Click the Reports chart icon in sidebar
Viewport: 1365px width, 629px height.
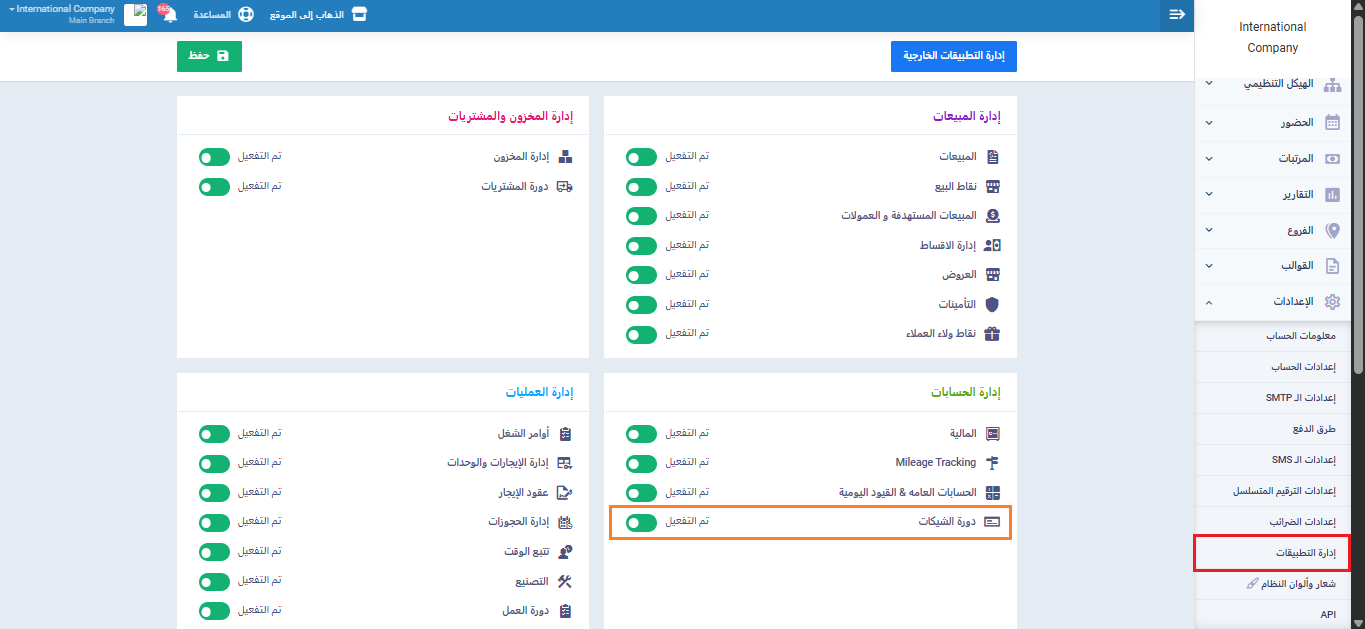(1332, 195)
